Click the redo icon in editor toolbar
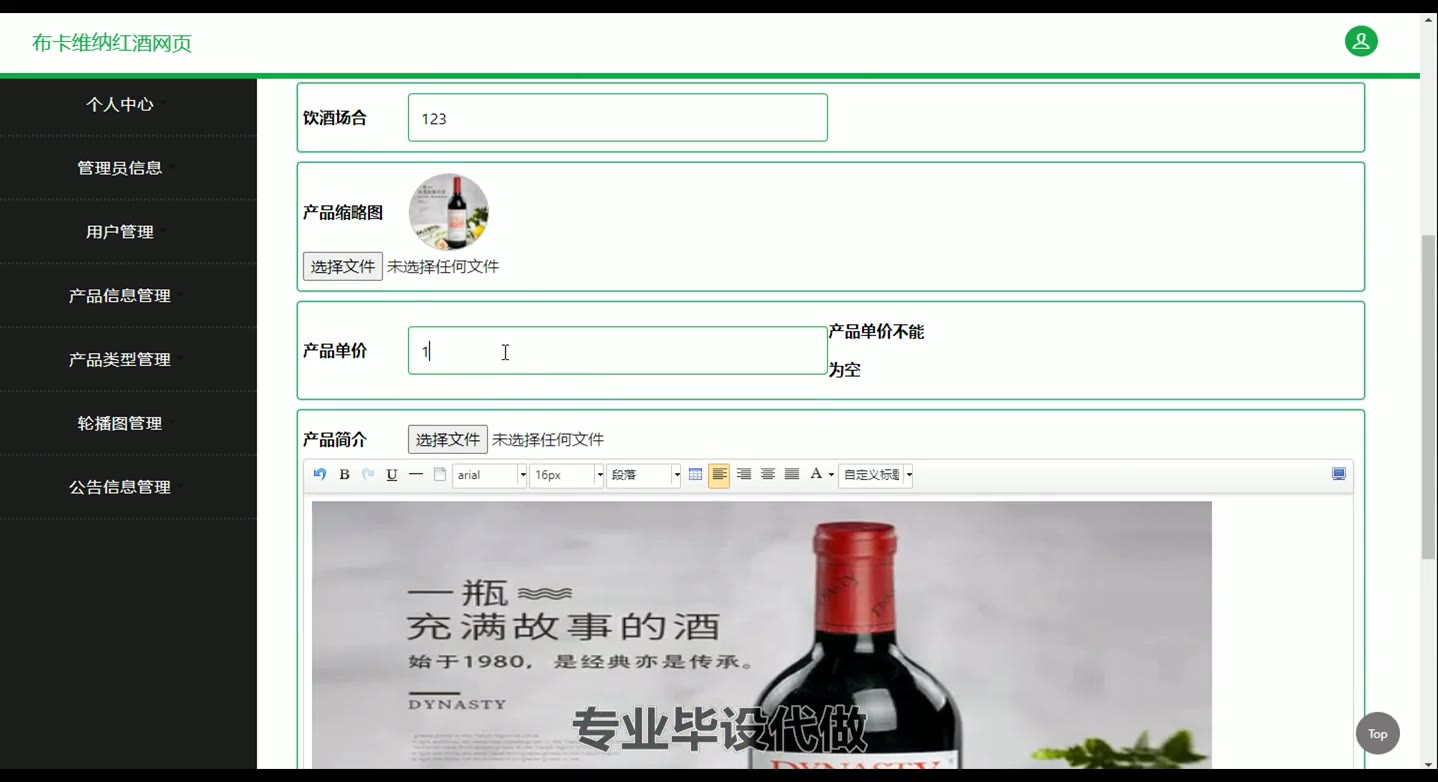Viewport: 1438px width, 782px height. [368, 475]
